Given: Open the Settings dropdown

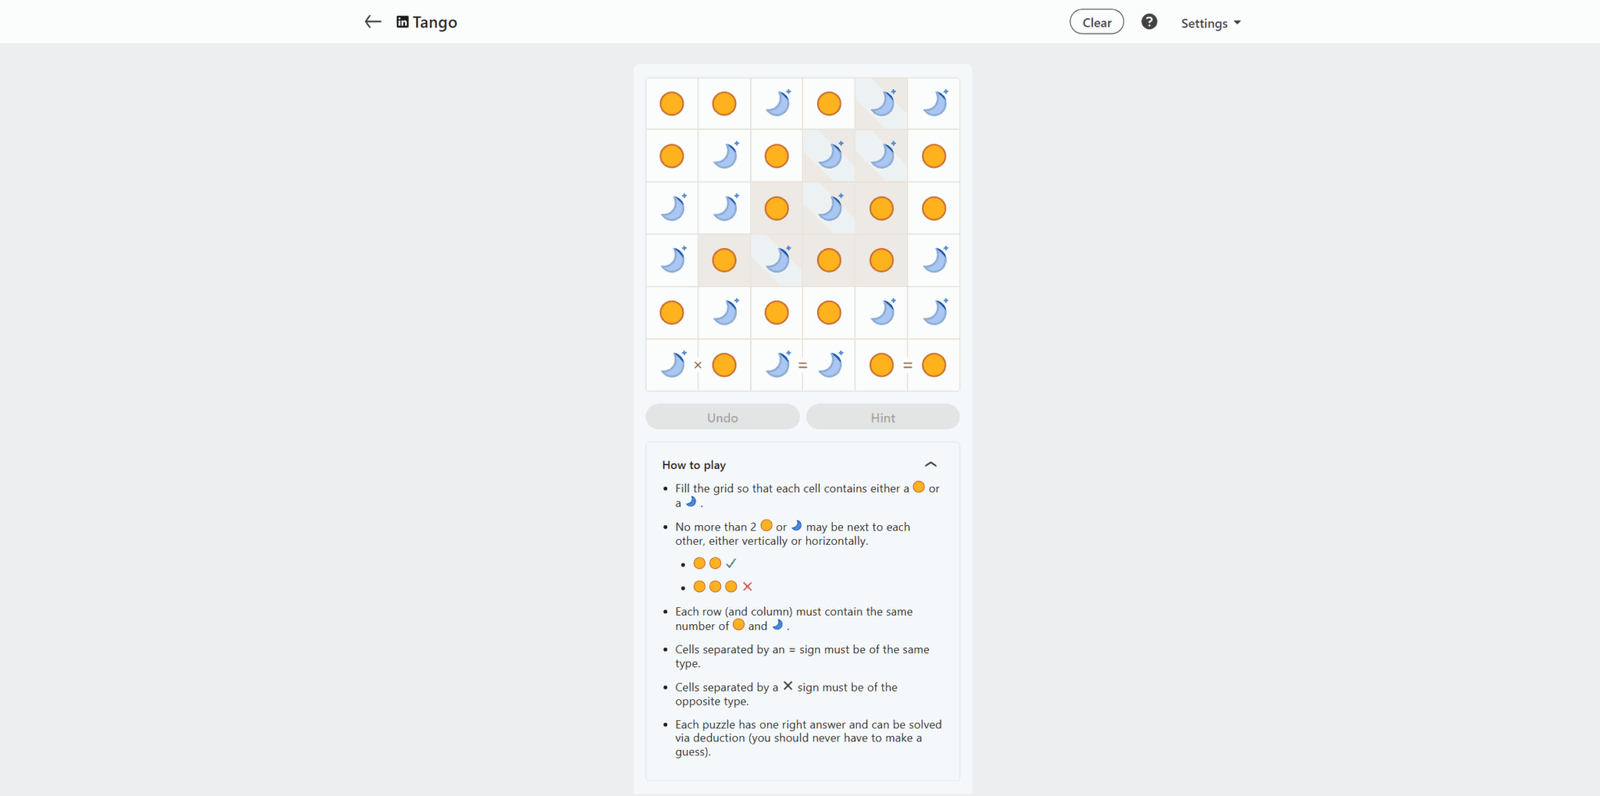Looking at the screenshot, I should coord(1210,23).
